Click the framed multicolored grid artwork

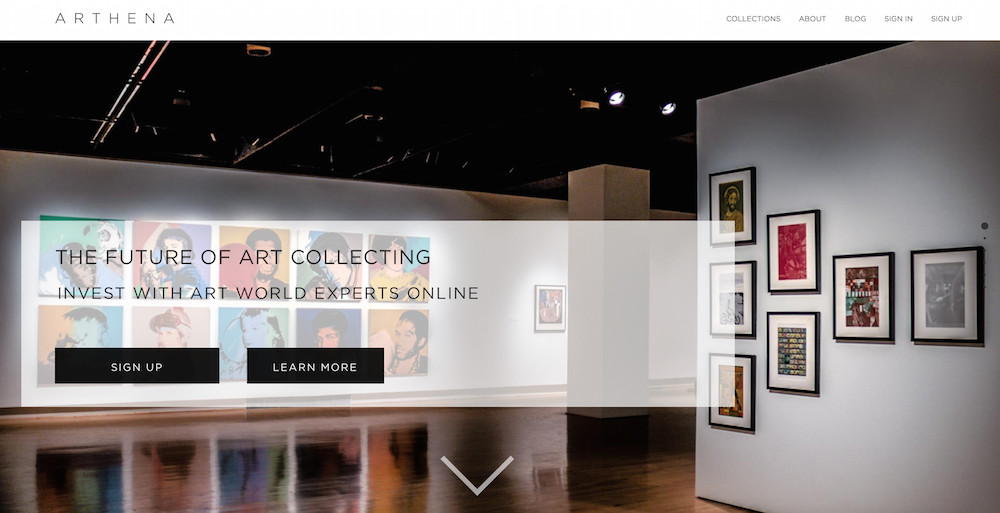(793, 352)
